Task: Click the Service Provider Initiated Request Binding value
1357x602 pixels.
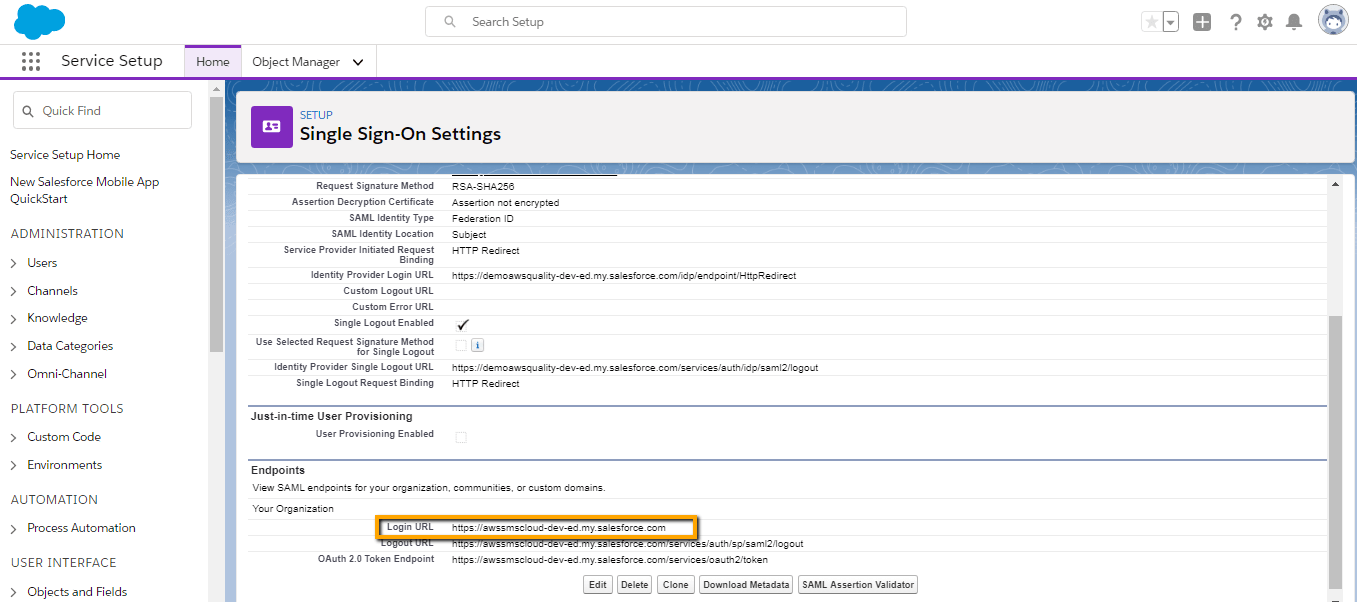Action: click(x=486, y=251)
